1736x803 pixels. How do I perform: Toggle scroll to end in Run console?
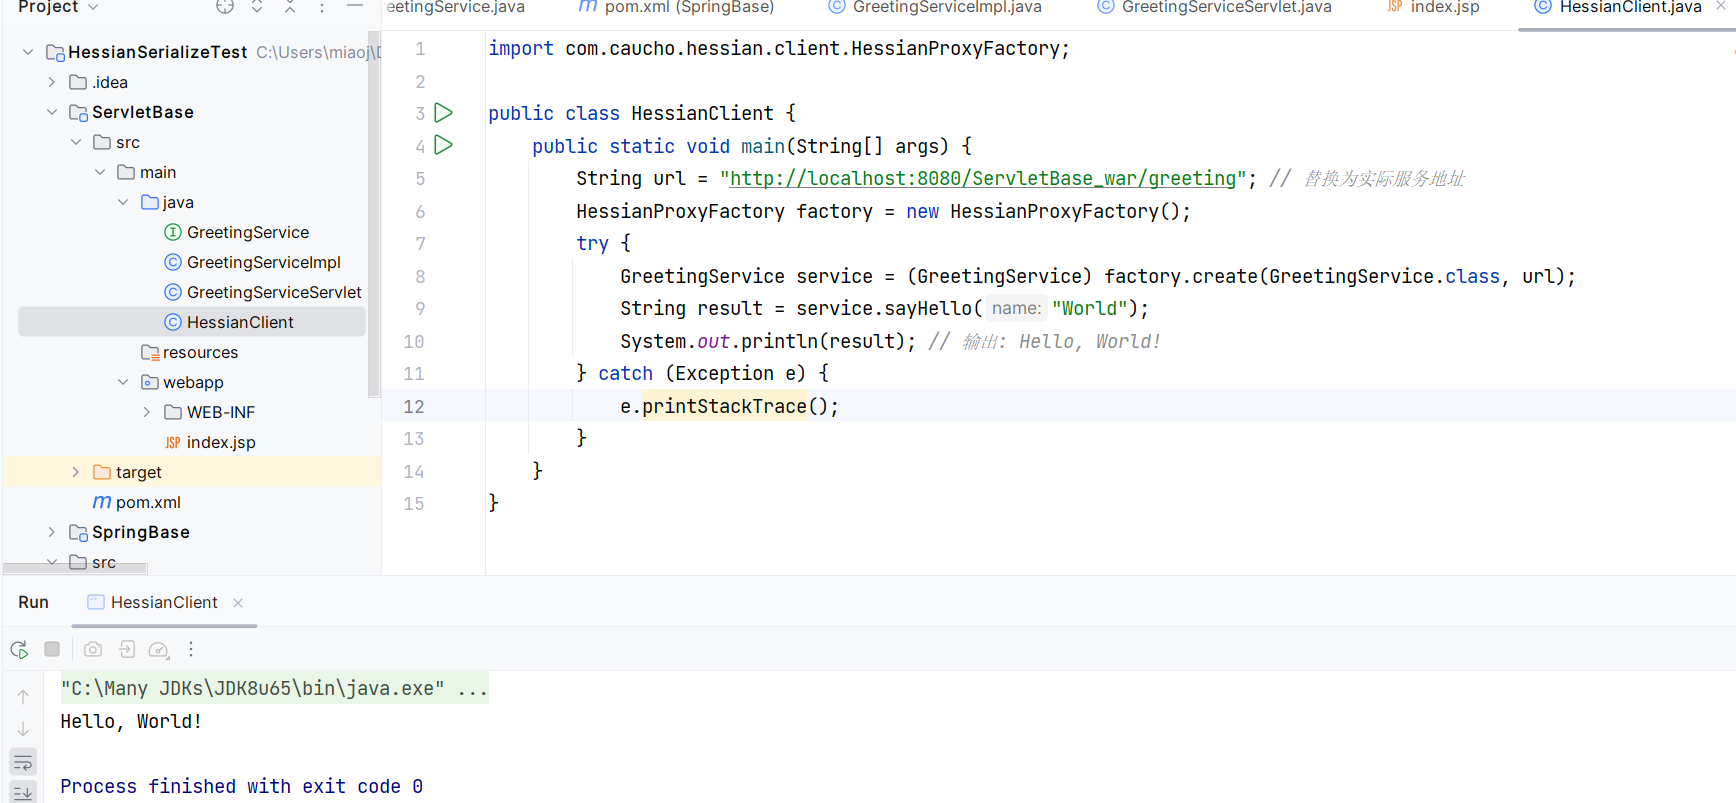coord(23,792)
